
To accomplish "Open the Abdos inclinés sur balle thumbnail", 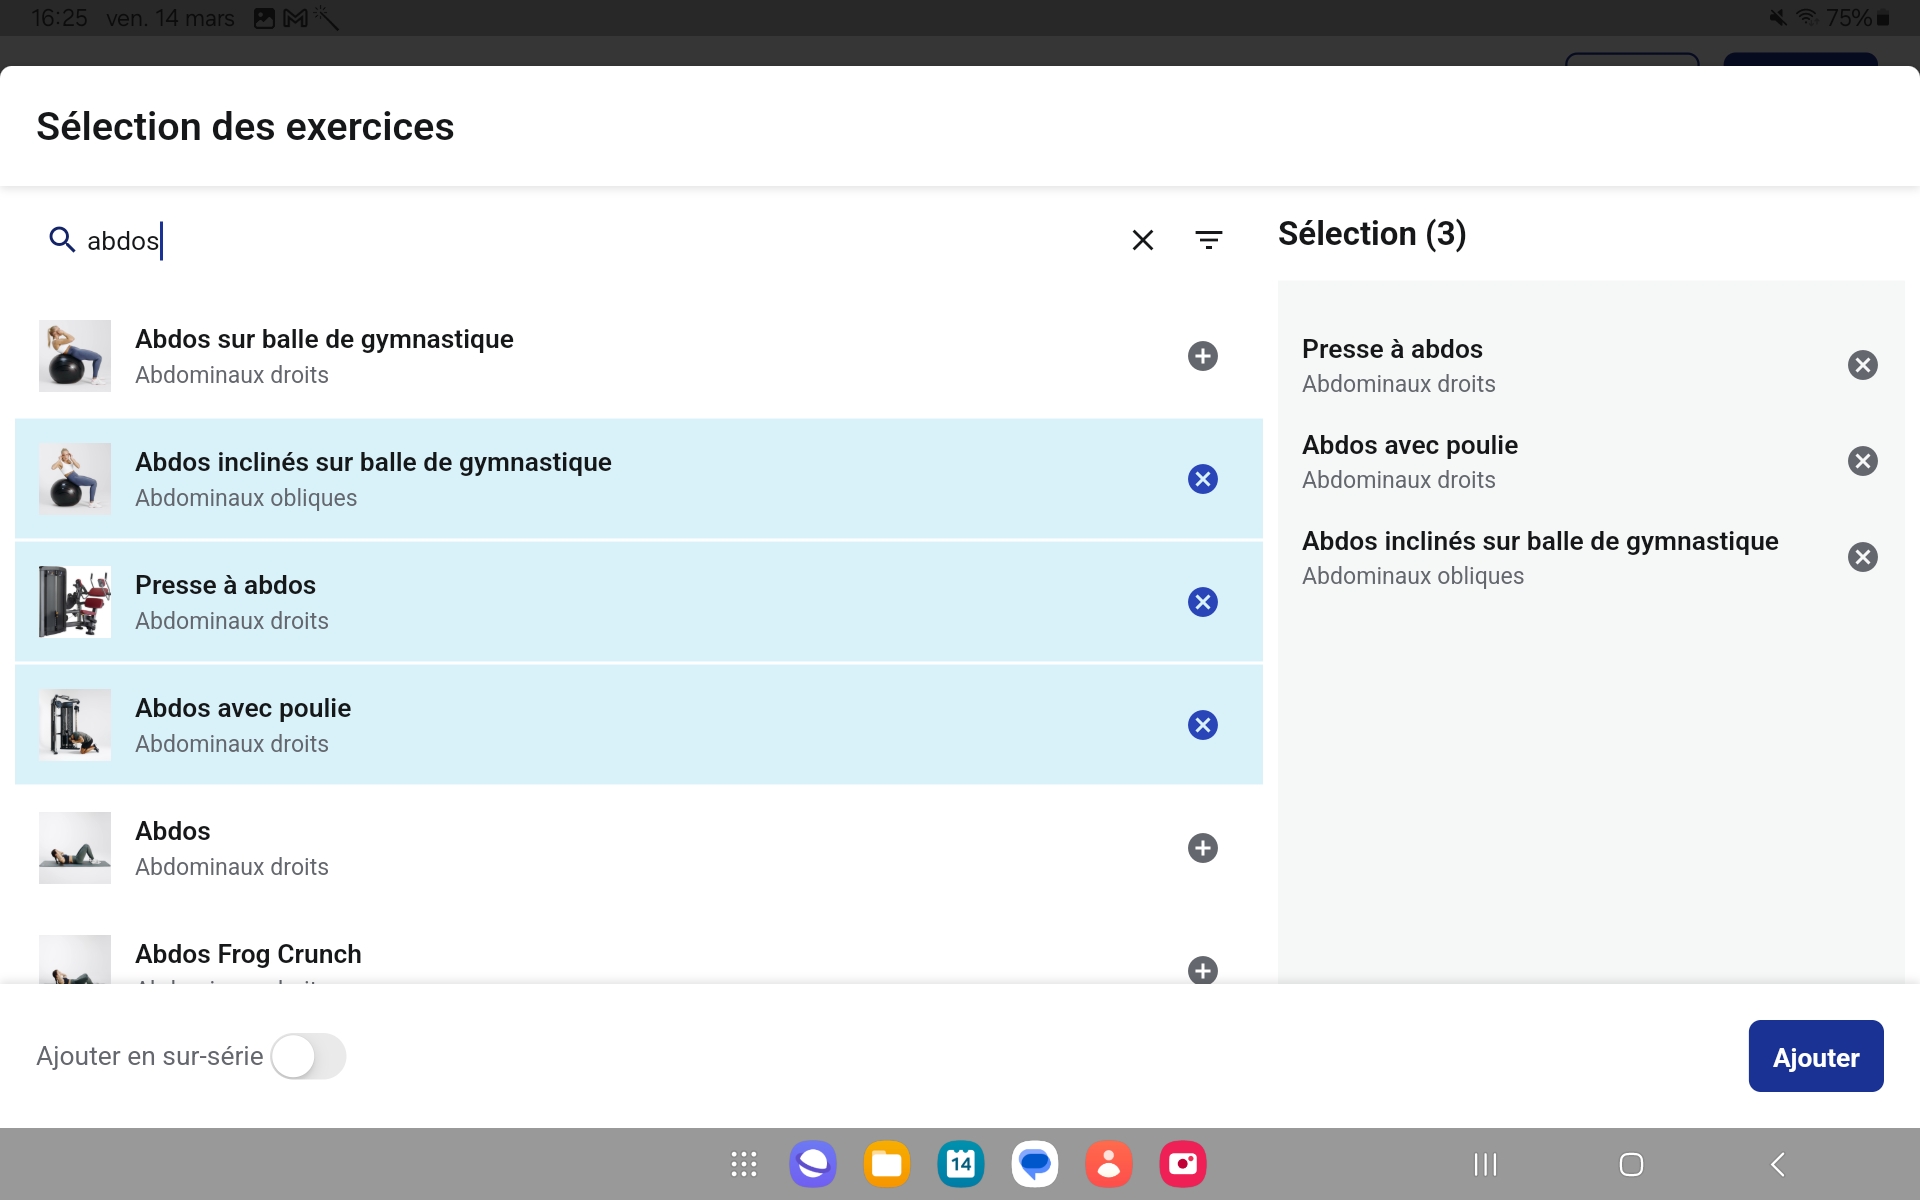I will click(75, 479).
